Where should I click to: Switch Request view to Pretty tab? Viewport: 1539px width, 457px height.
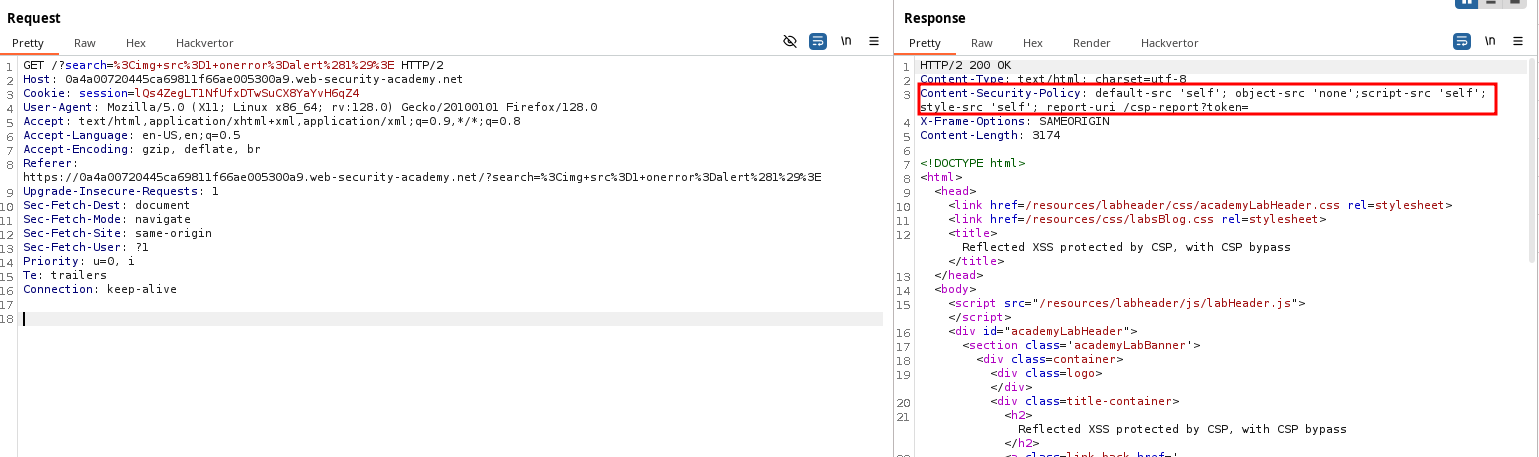click(28, 43)
